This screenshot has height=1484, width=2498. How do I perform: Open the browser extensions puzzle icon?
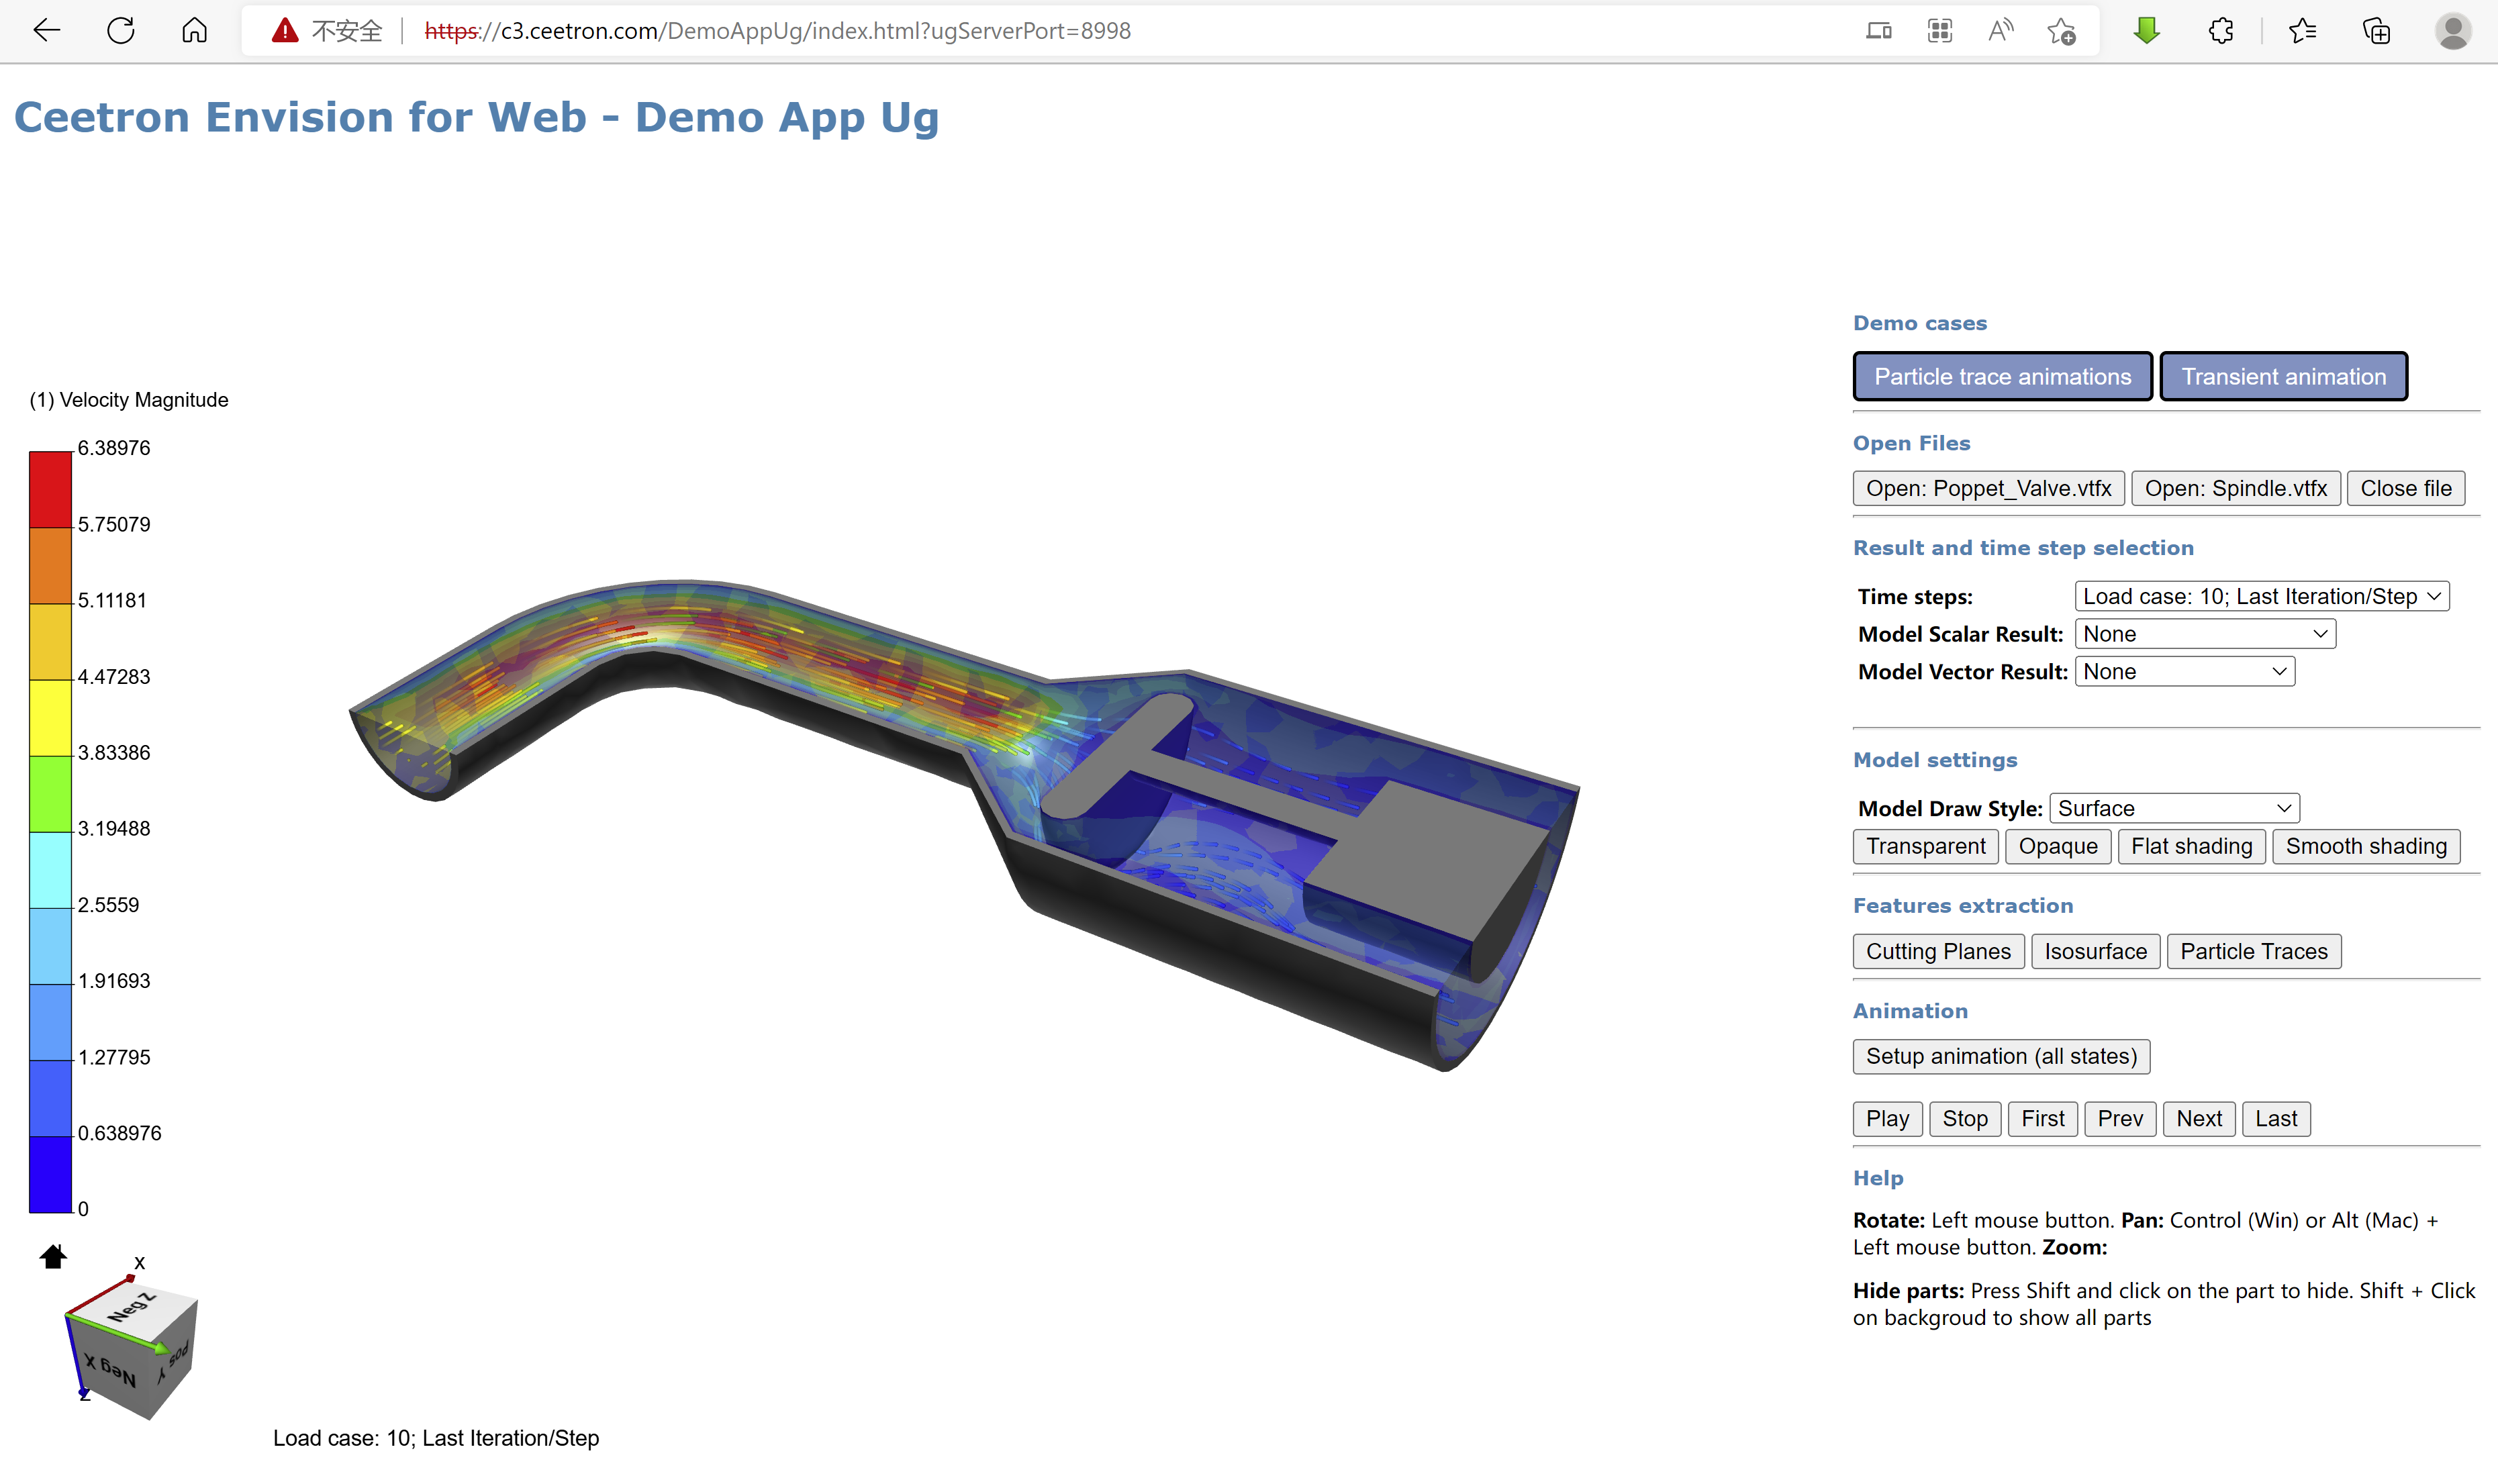coord(2221,30)
